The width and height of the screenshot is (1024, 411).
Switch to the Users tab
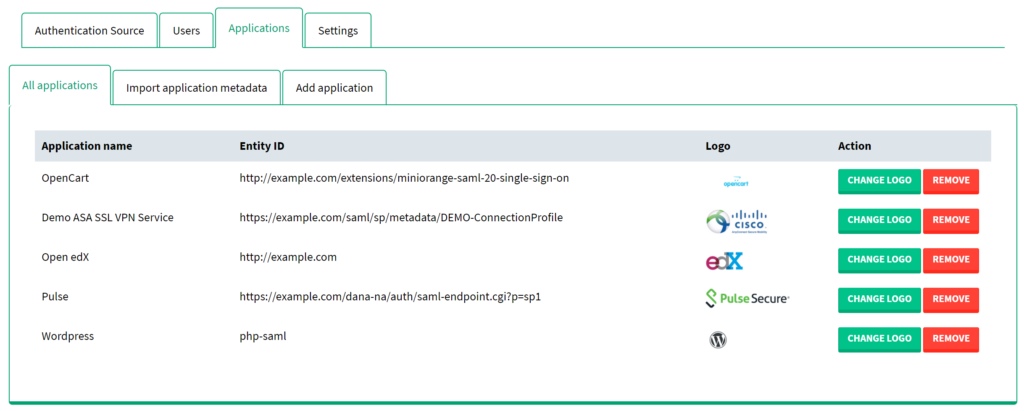coord(186,30)
